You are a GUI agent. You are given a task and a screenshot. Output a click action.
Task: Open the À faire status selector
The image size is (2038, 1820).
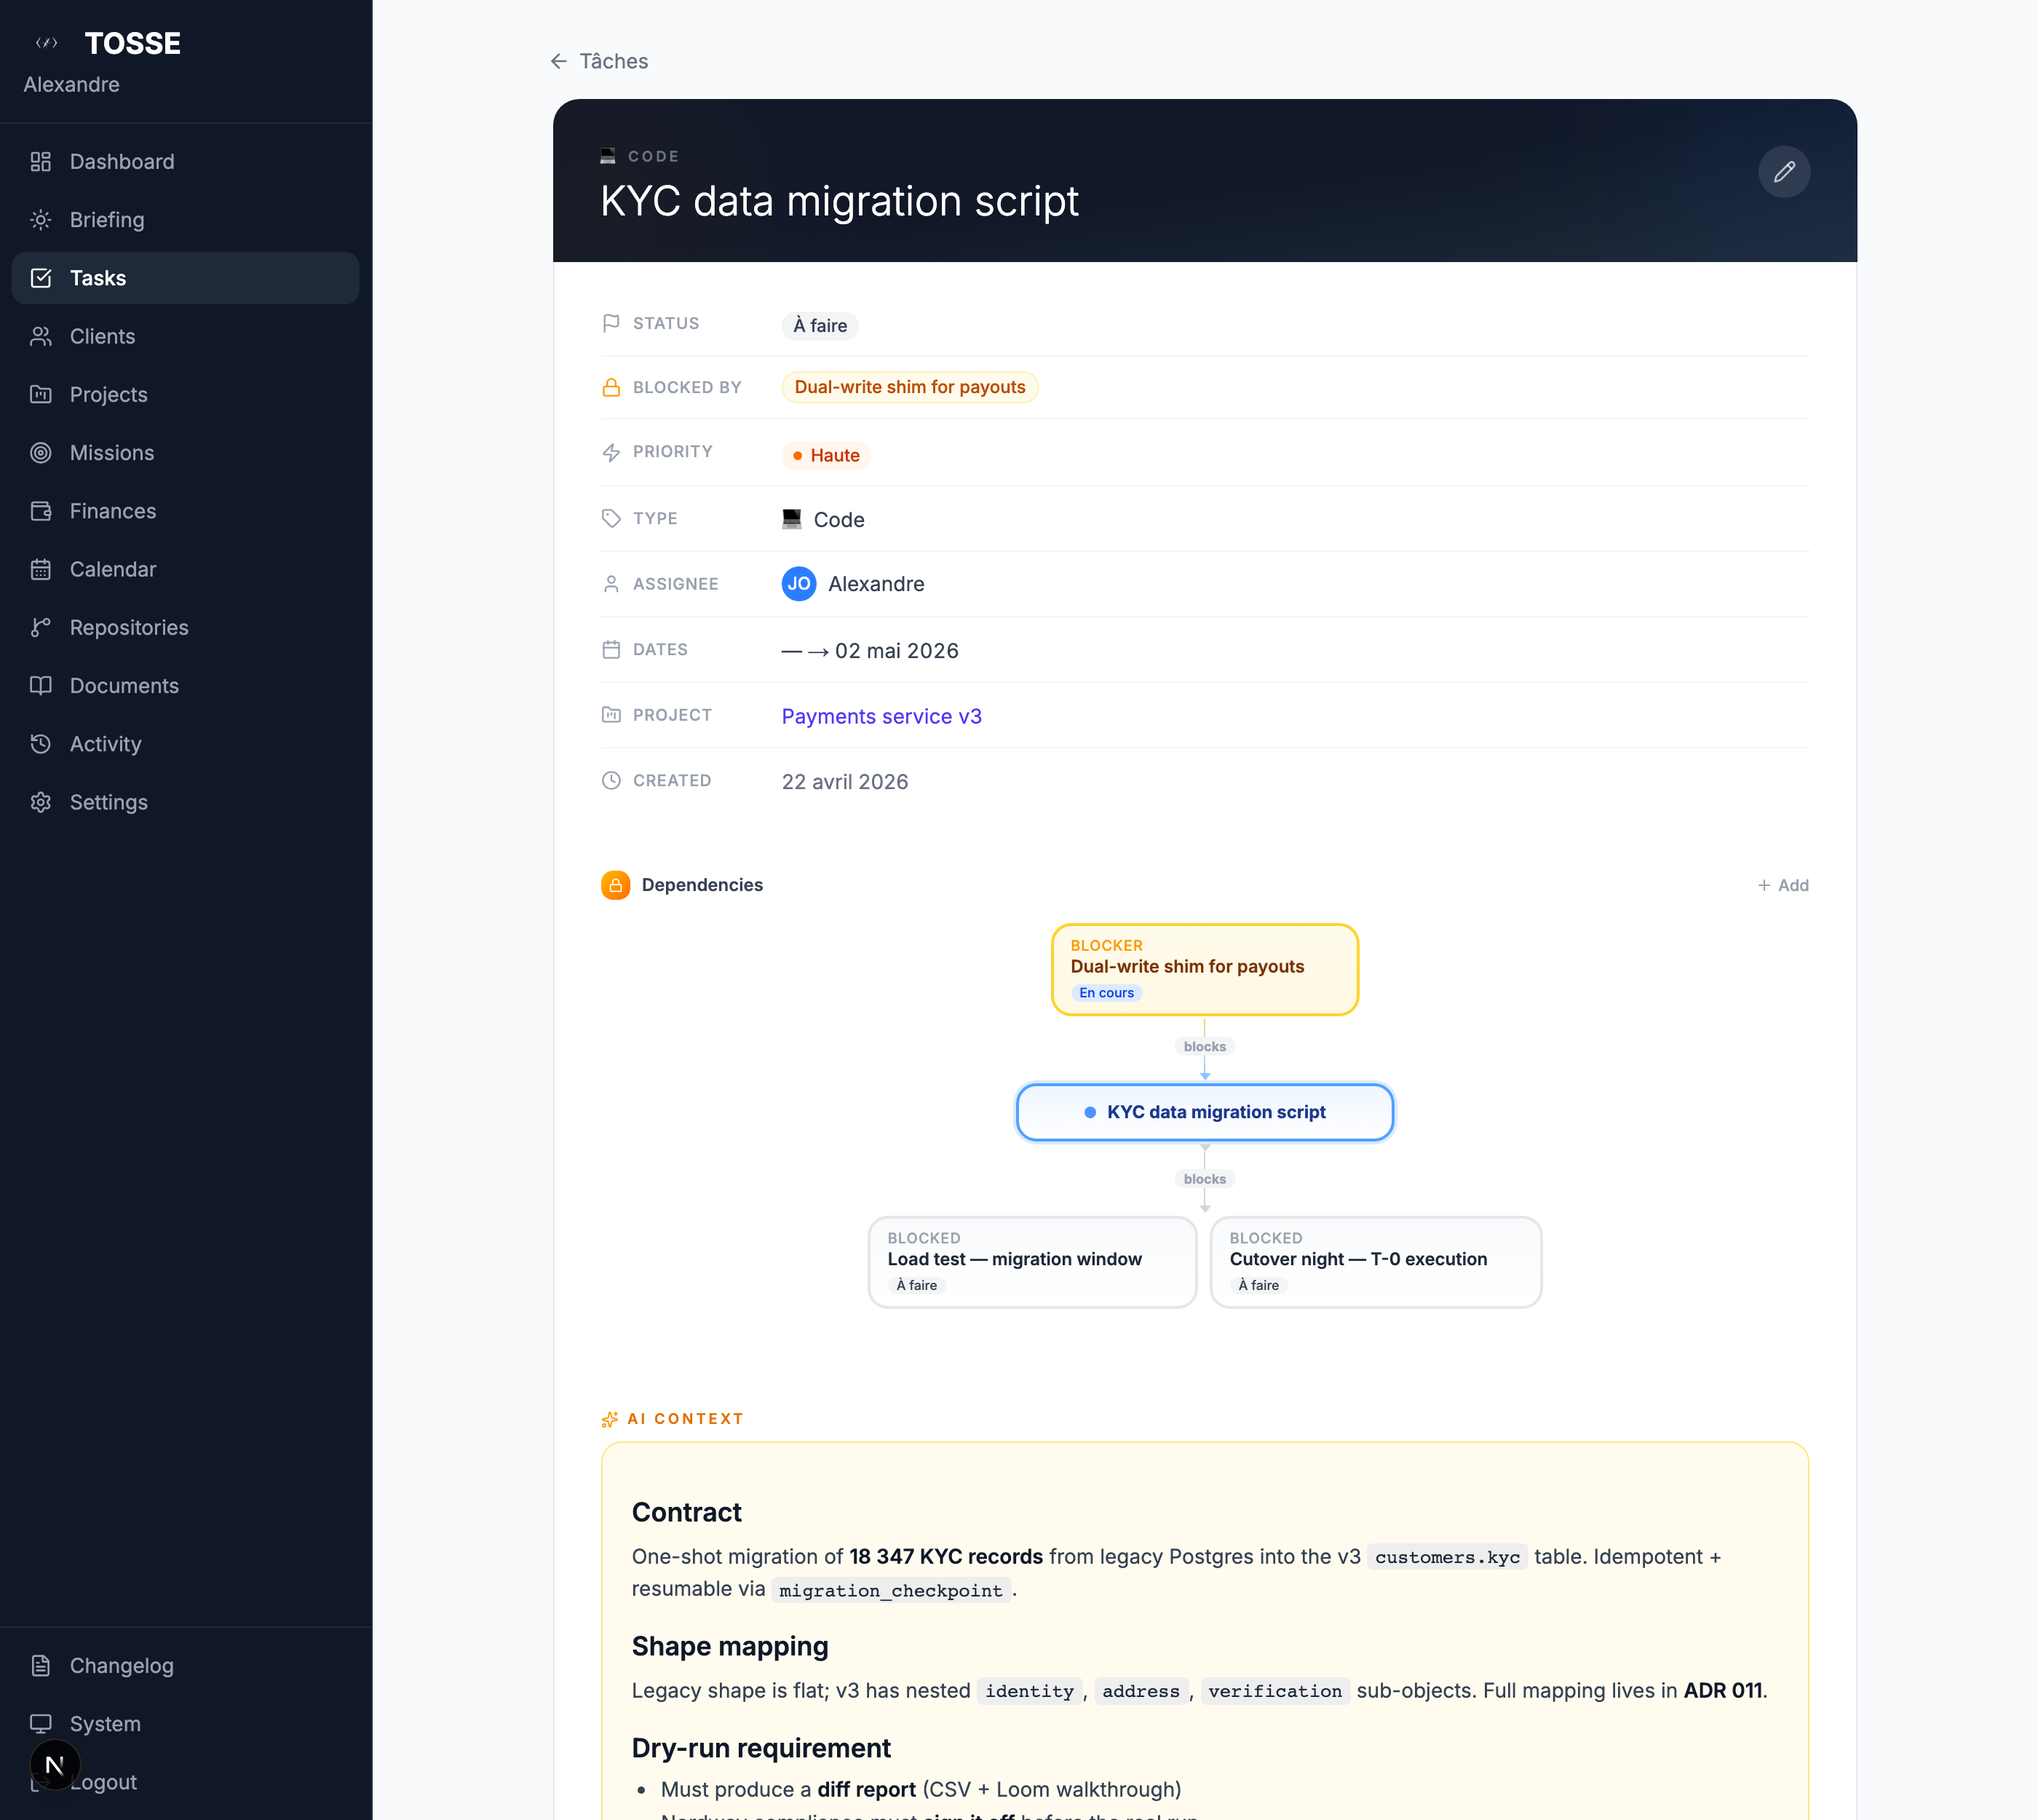tap(819, 325)
